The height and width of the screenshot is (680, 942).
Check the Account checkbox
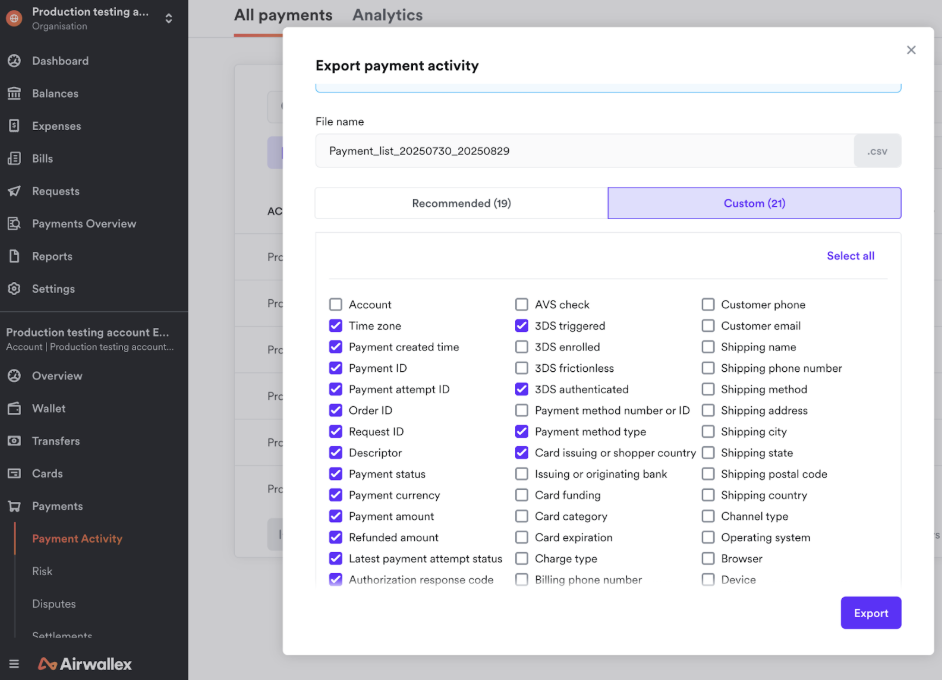coord(336,305)
